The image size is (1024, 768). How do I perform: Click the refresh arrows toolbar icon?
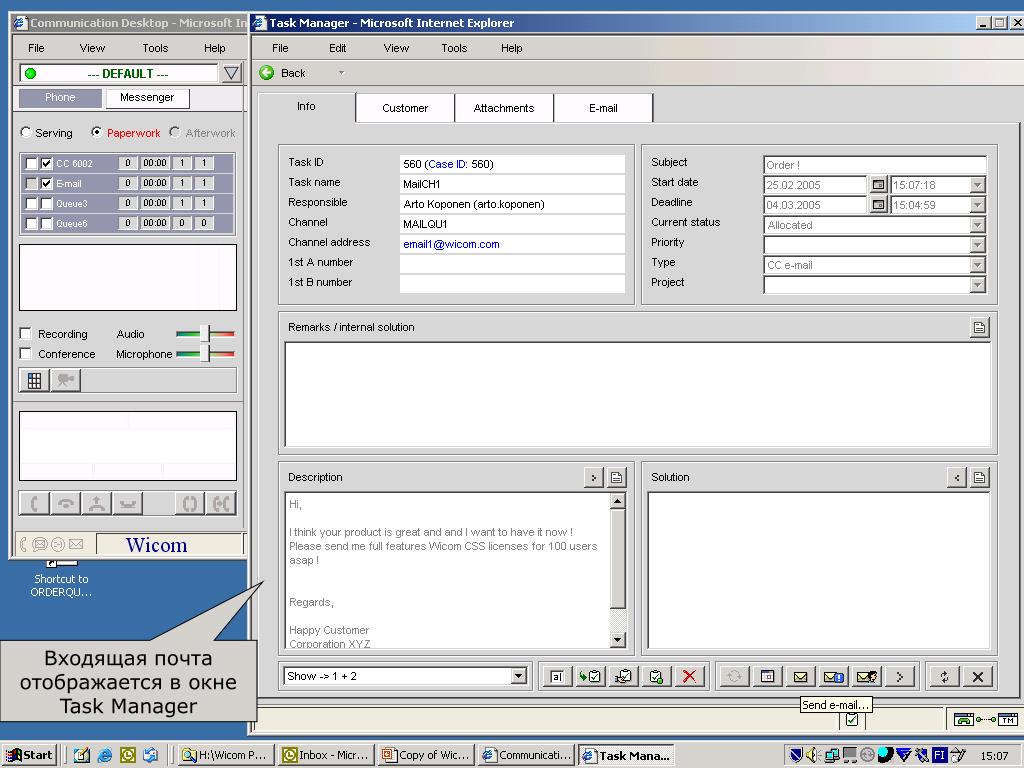[944, 677]
